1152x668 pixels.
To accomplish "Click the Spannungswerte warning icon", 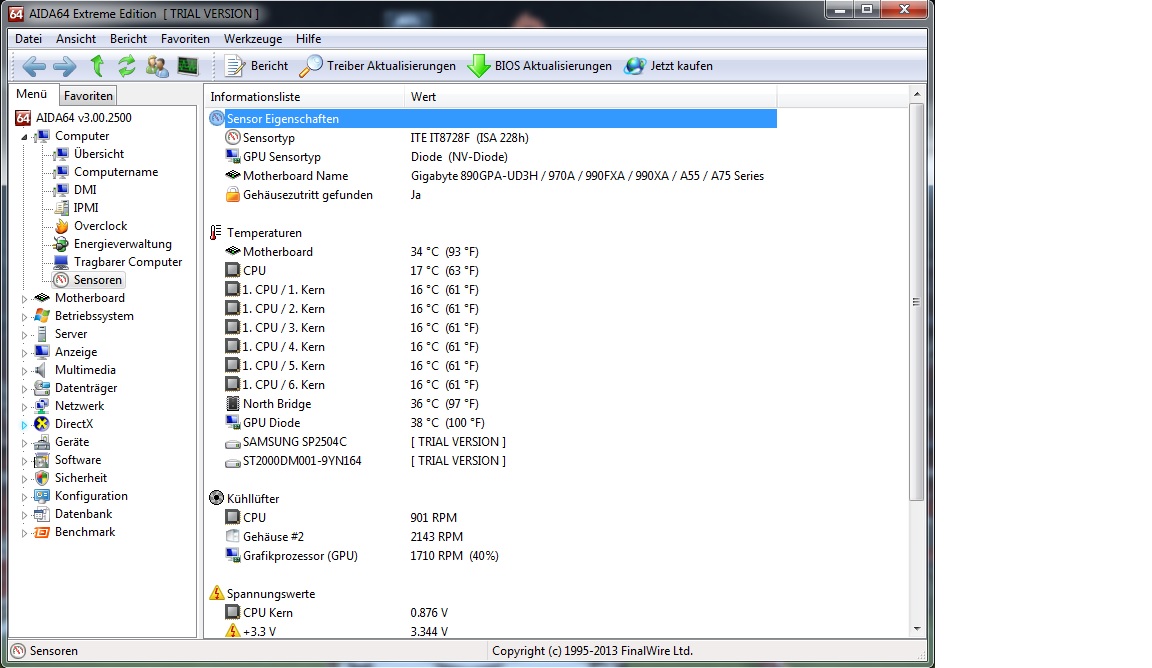I will click(x=216, y=593).
